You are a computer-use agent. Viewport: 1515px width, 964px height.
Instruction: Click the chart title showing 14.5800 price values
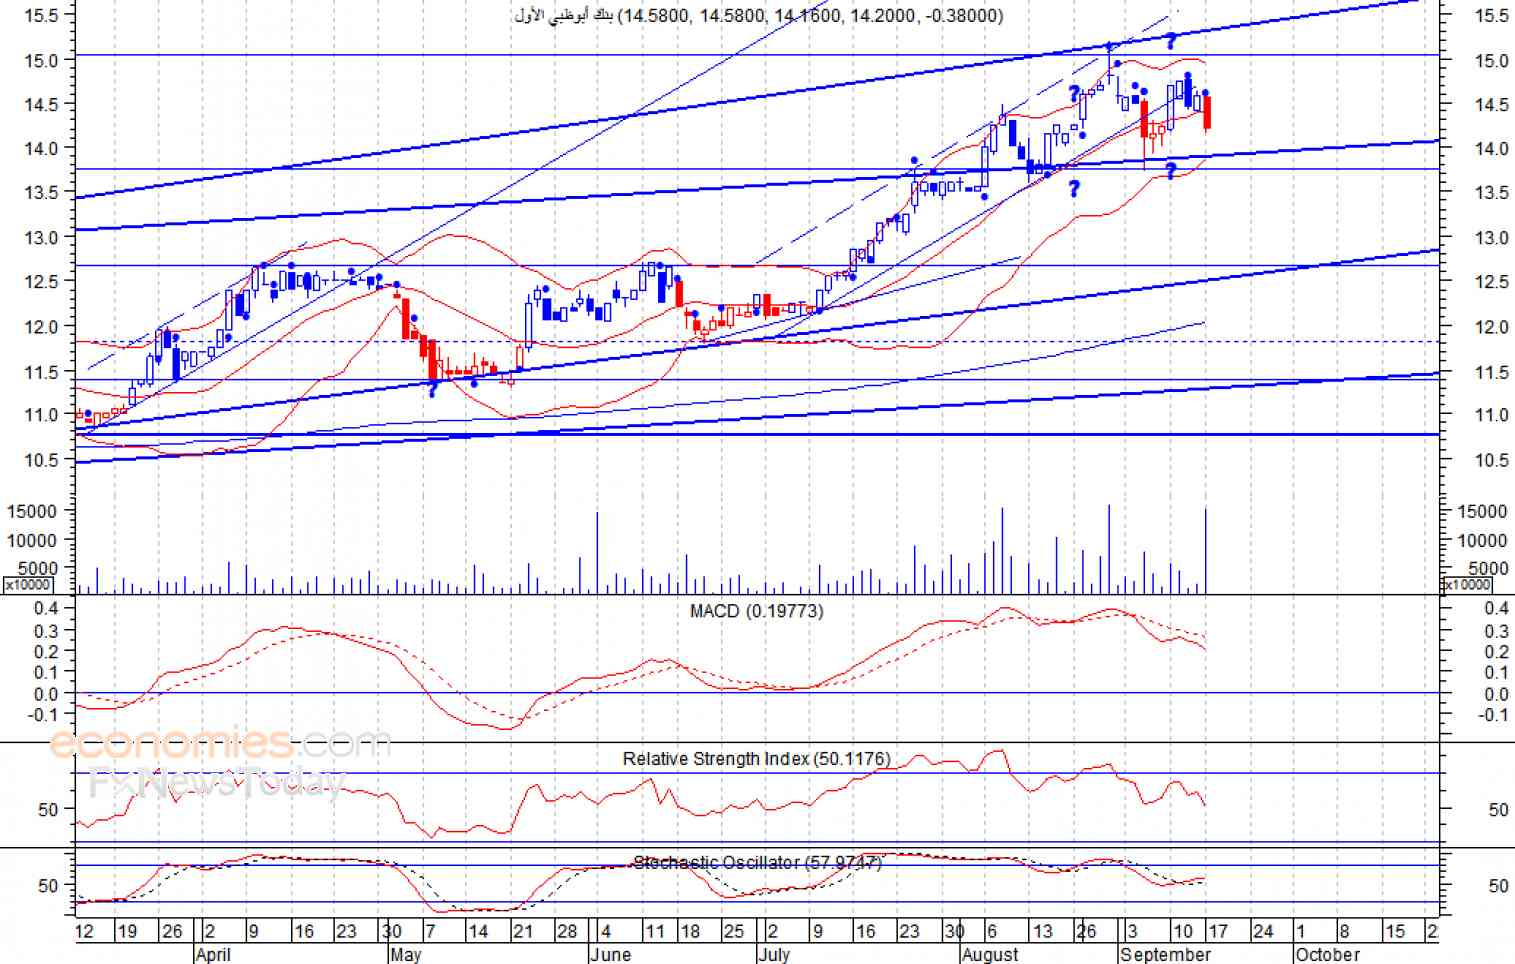pos(759,15)
